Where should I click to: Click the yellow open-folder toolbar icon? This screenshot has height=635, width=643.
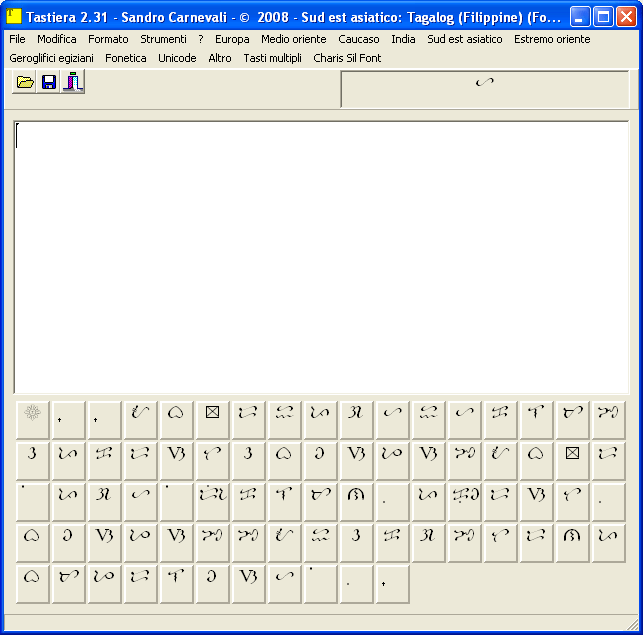coord(25,82)
